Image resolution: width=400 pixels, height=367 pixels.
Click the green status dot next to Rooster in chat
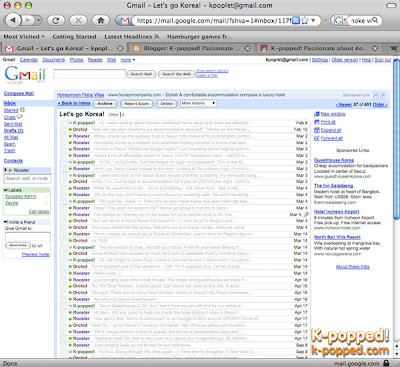click(10, 170)
